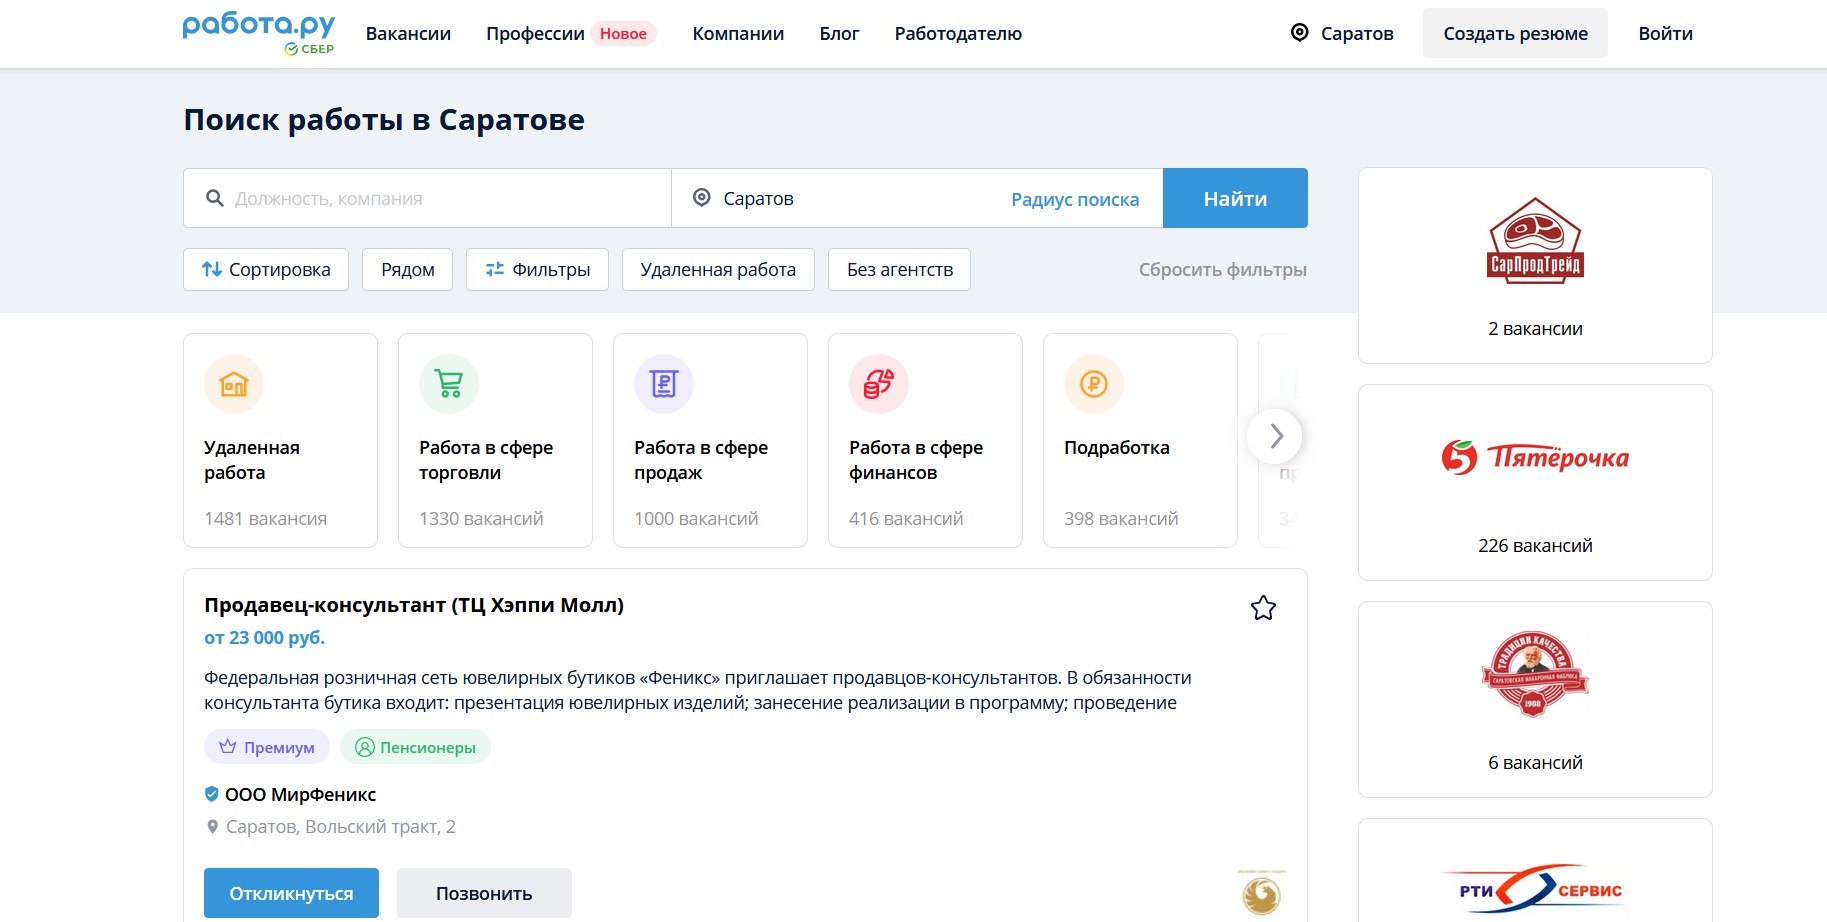Open the Радиус поиска option

tap(1075, 199)
